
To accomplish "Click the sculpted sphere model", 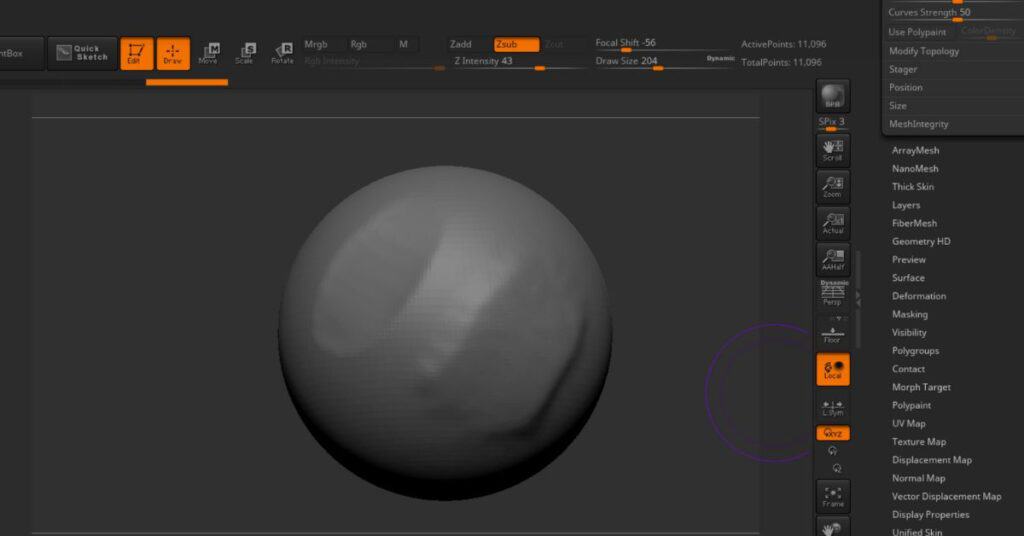I will pyautogui.click(x=445, y=333).
